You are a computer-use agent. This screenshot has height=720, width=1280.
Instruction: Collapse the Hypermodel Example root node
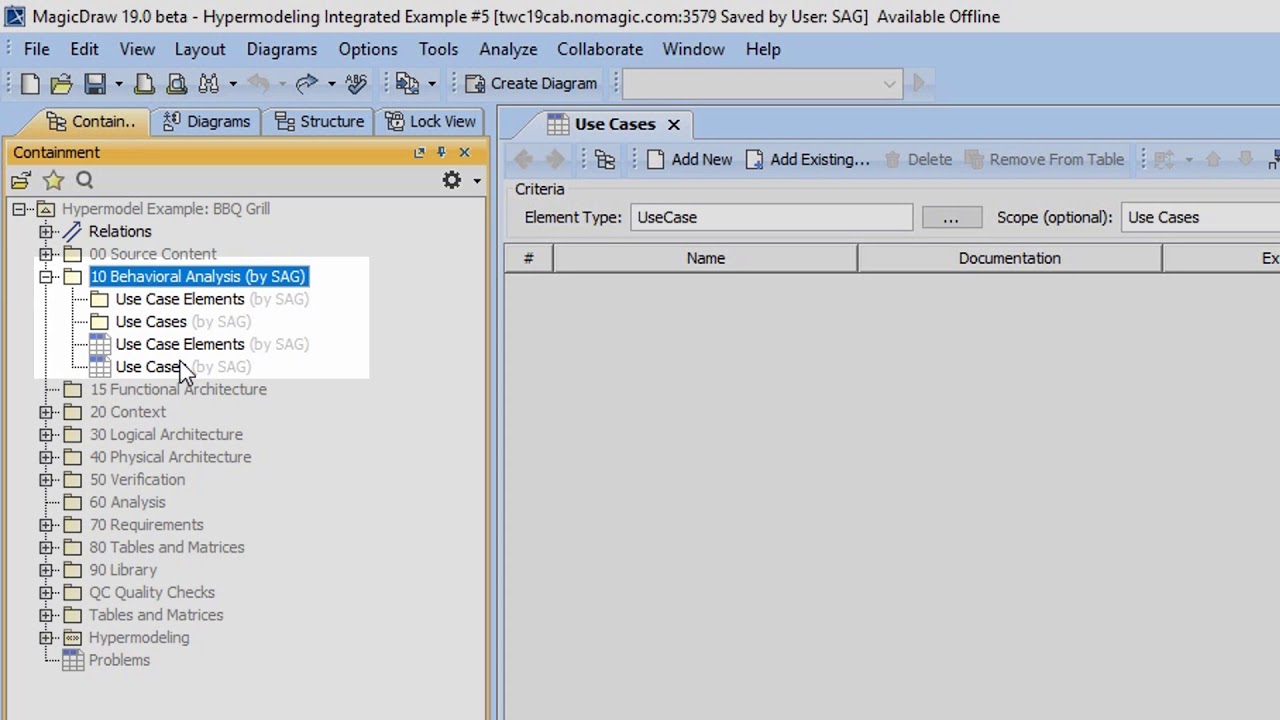[19, 209]
